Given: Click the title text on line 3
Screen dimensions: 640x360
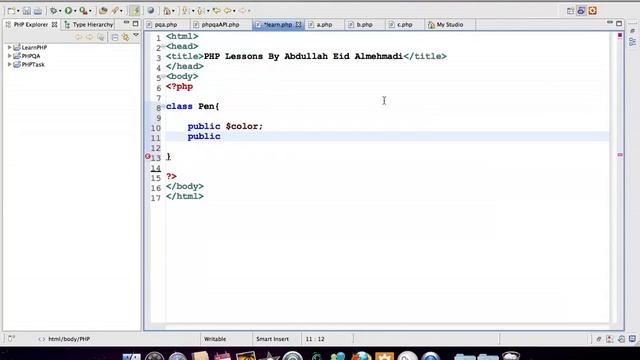Looking at the screenshot, I should [x=303, y=56].
